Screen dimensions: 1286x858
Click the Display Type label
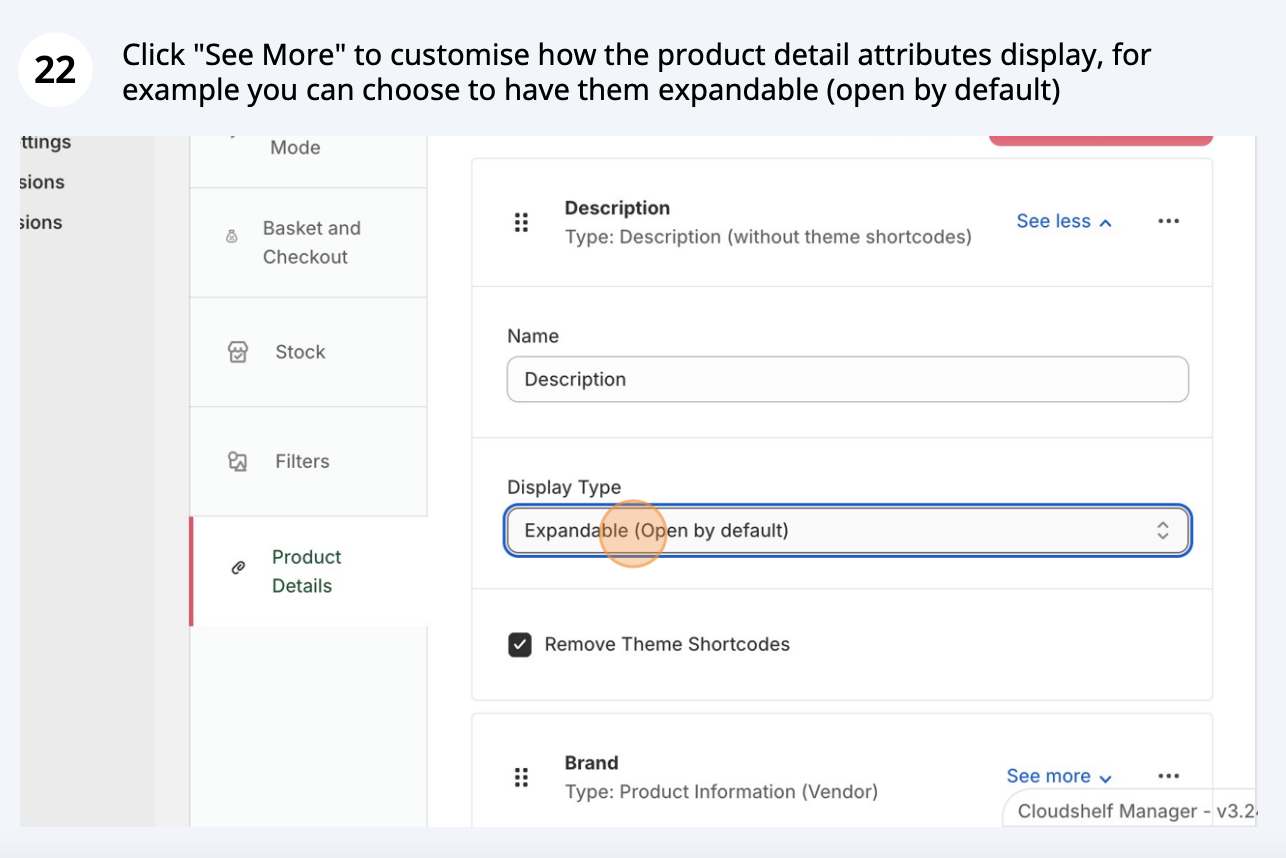(564, 487)
